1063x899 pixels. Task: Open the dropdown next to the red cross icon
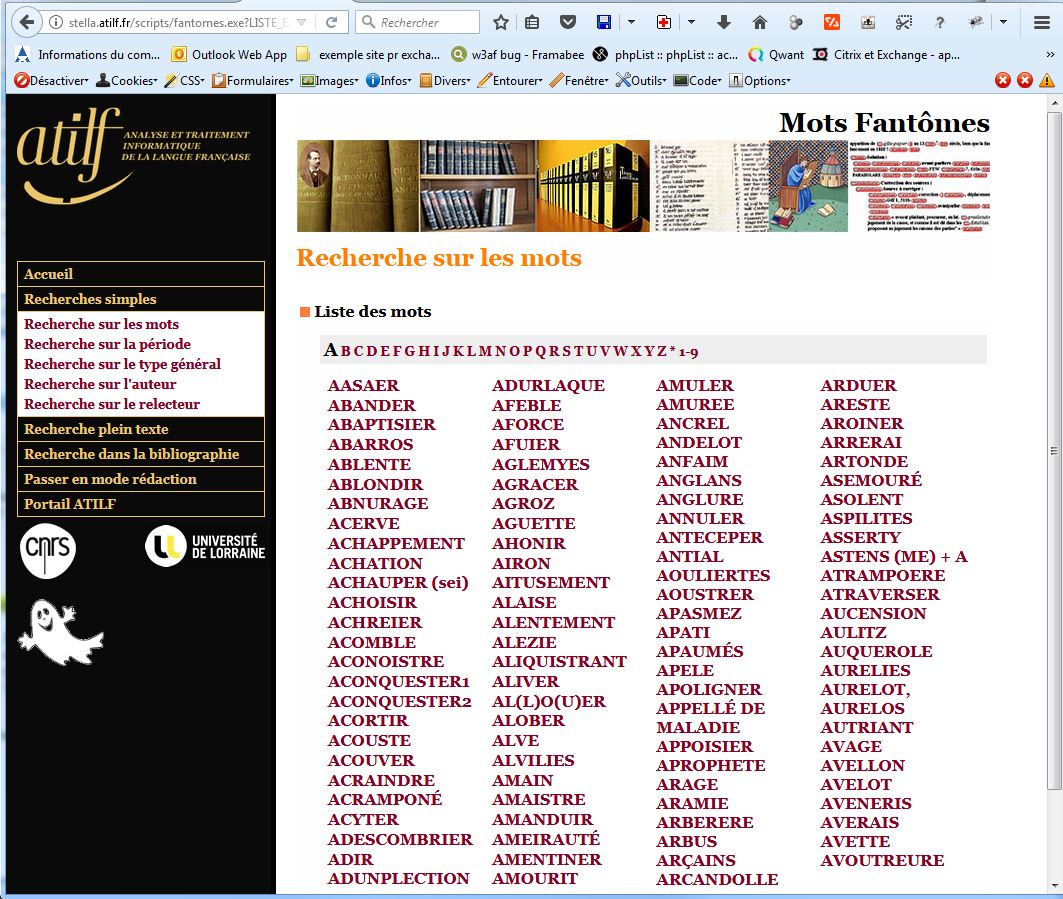[691, 22]
